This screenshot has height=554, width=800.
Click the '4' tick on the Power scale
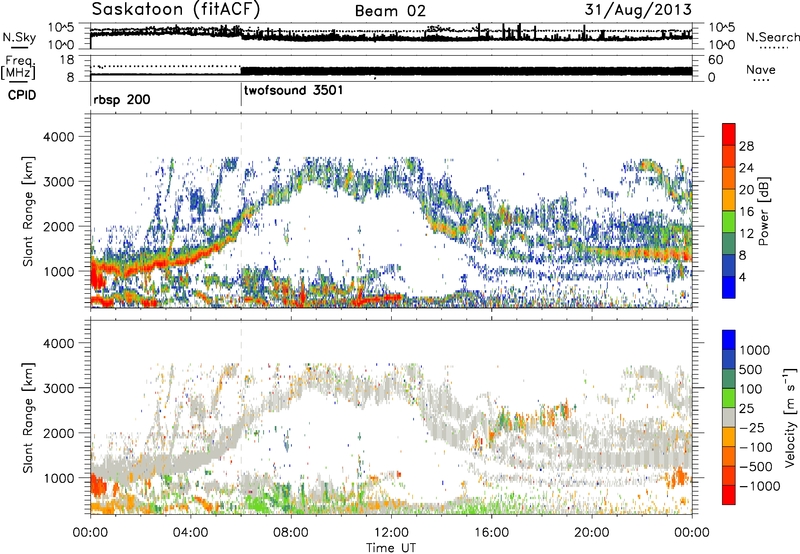[743, 278]
